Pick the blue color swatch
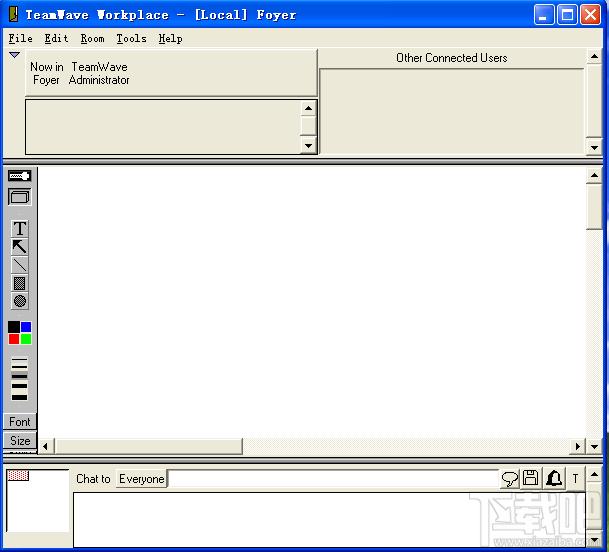609x552 pixels. coord(26,327)
